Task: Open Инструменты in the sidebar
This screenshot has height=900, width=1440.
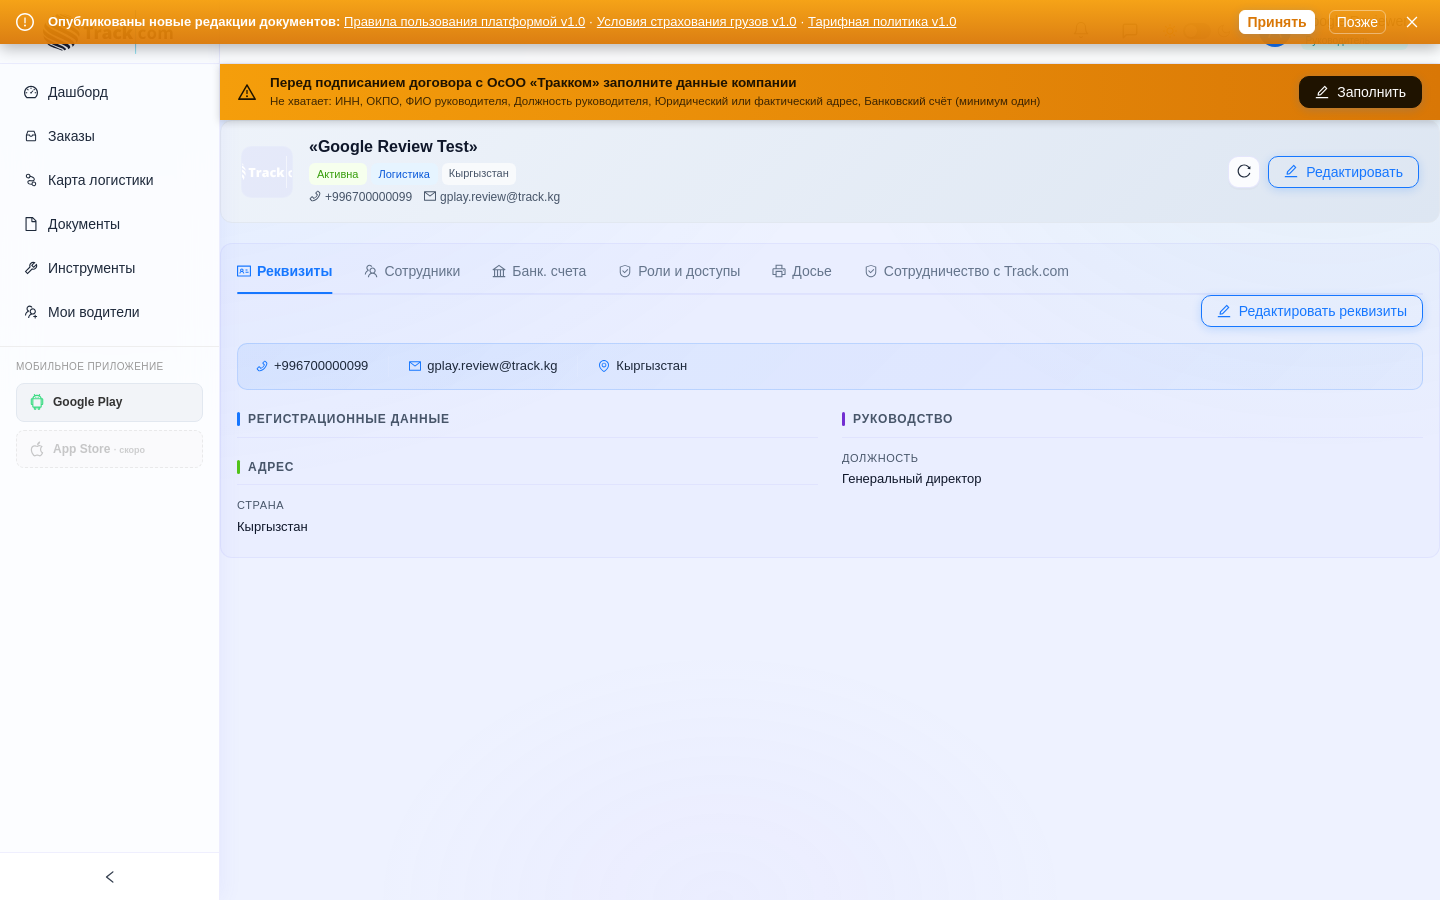Action: 109,268
